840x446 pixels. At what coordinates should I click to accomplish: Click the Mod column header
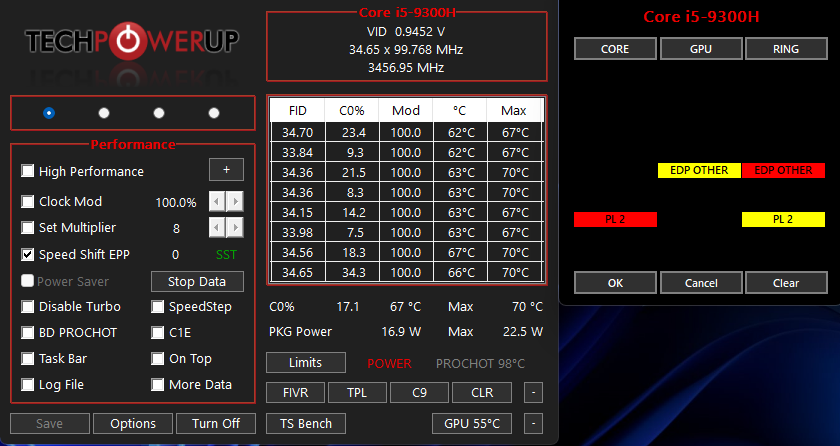tap(406, 110)
